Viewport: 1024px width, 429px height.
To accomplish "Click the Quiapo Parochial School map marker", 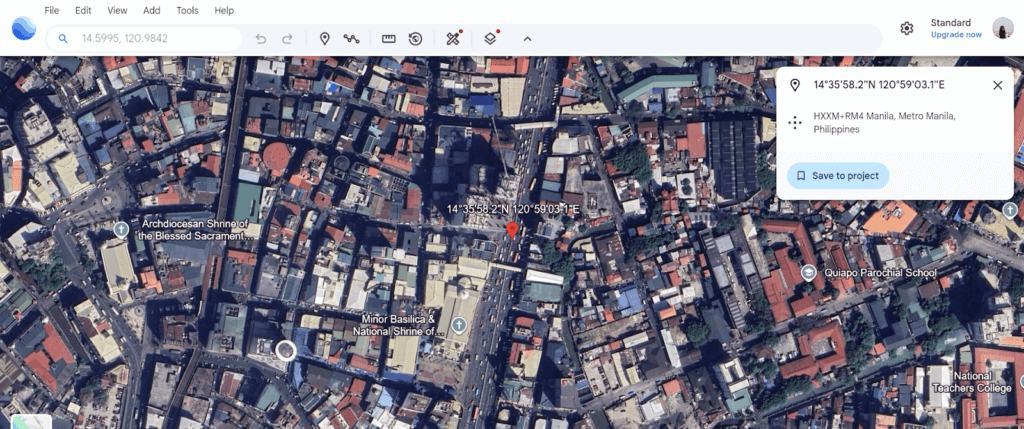I will pyautogui.click(x=809, y=273).
